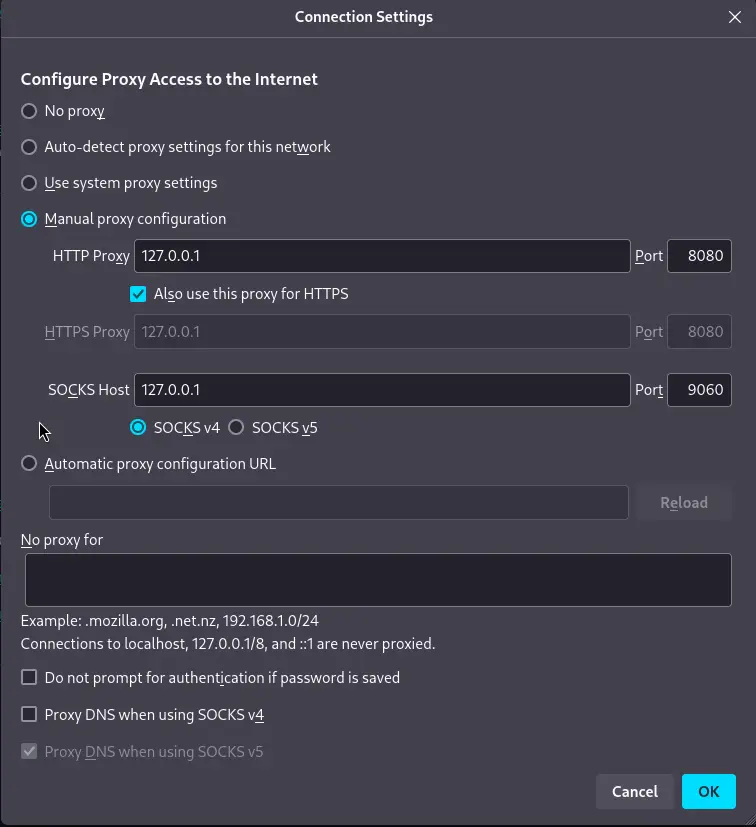Enable Do not prompt for authentication checkbox
Screen dimensions: 756x827
point(29,678)
